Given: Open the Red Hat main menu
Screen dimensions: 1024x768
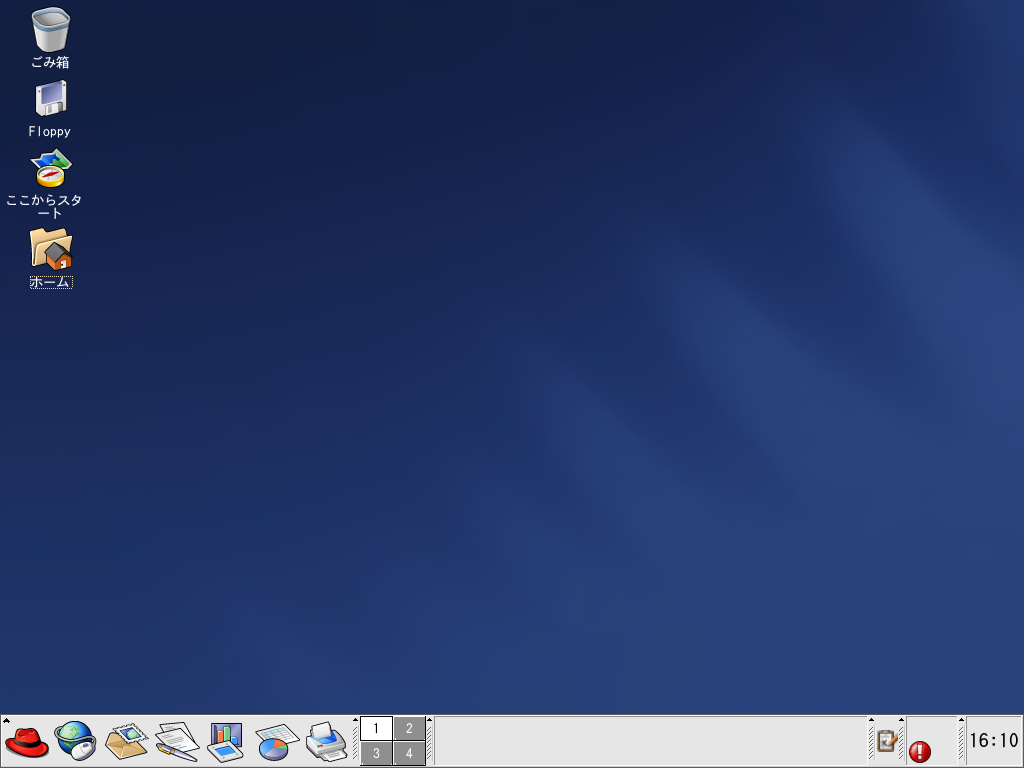Looking at the screenshot, I should 27,742.
